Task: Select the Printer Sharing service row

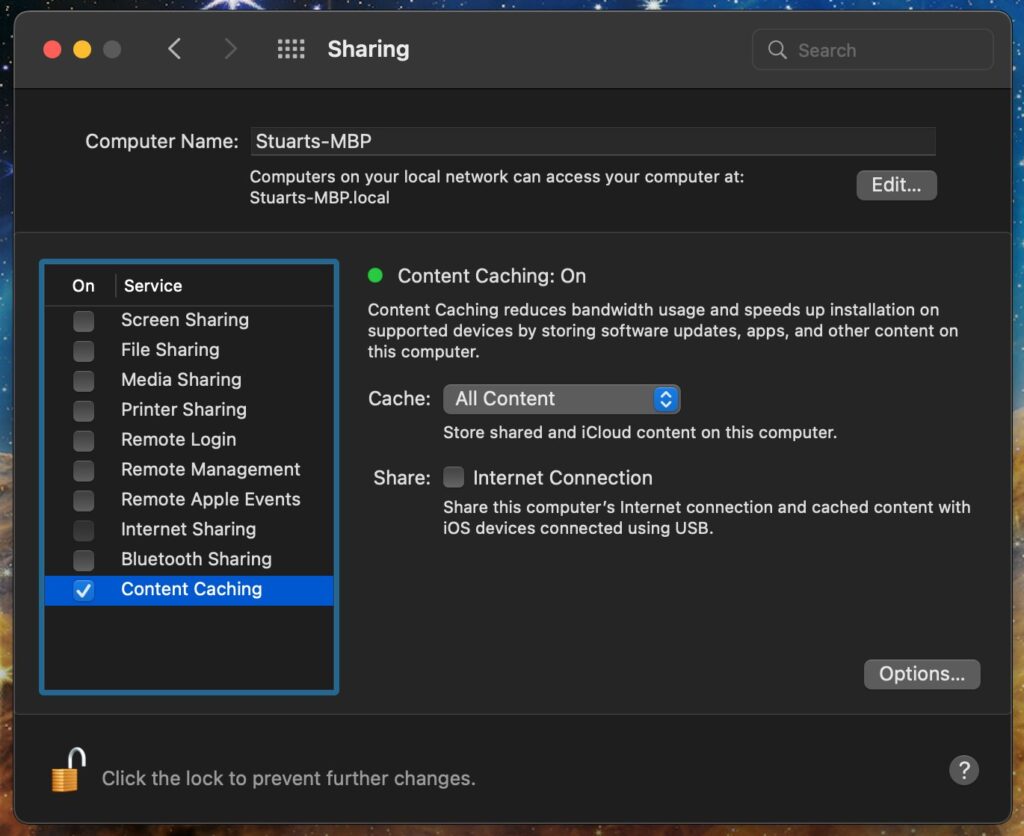Action: point(189,410)
